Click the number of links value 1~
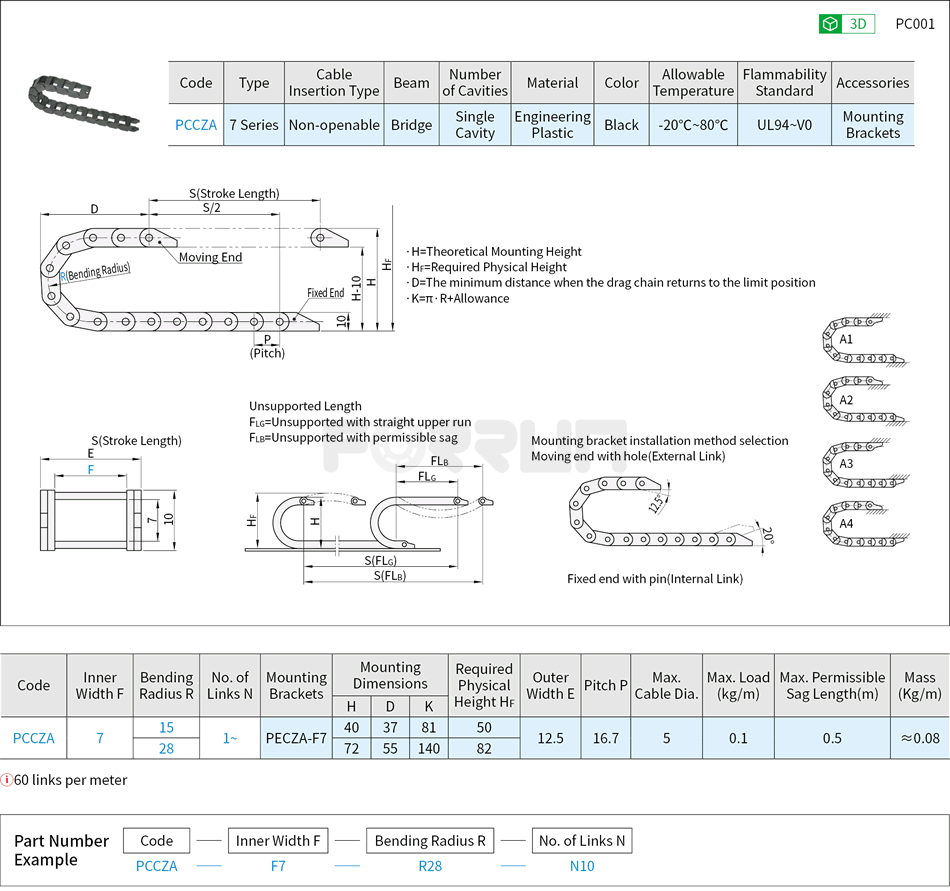This screenshot has width=950, height=891. pyautogui.click(x=229, y=738)
